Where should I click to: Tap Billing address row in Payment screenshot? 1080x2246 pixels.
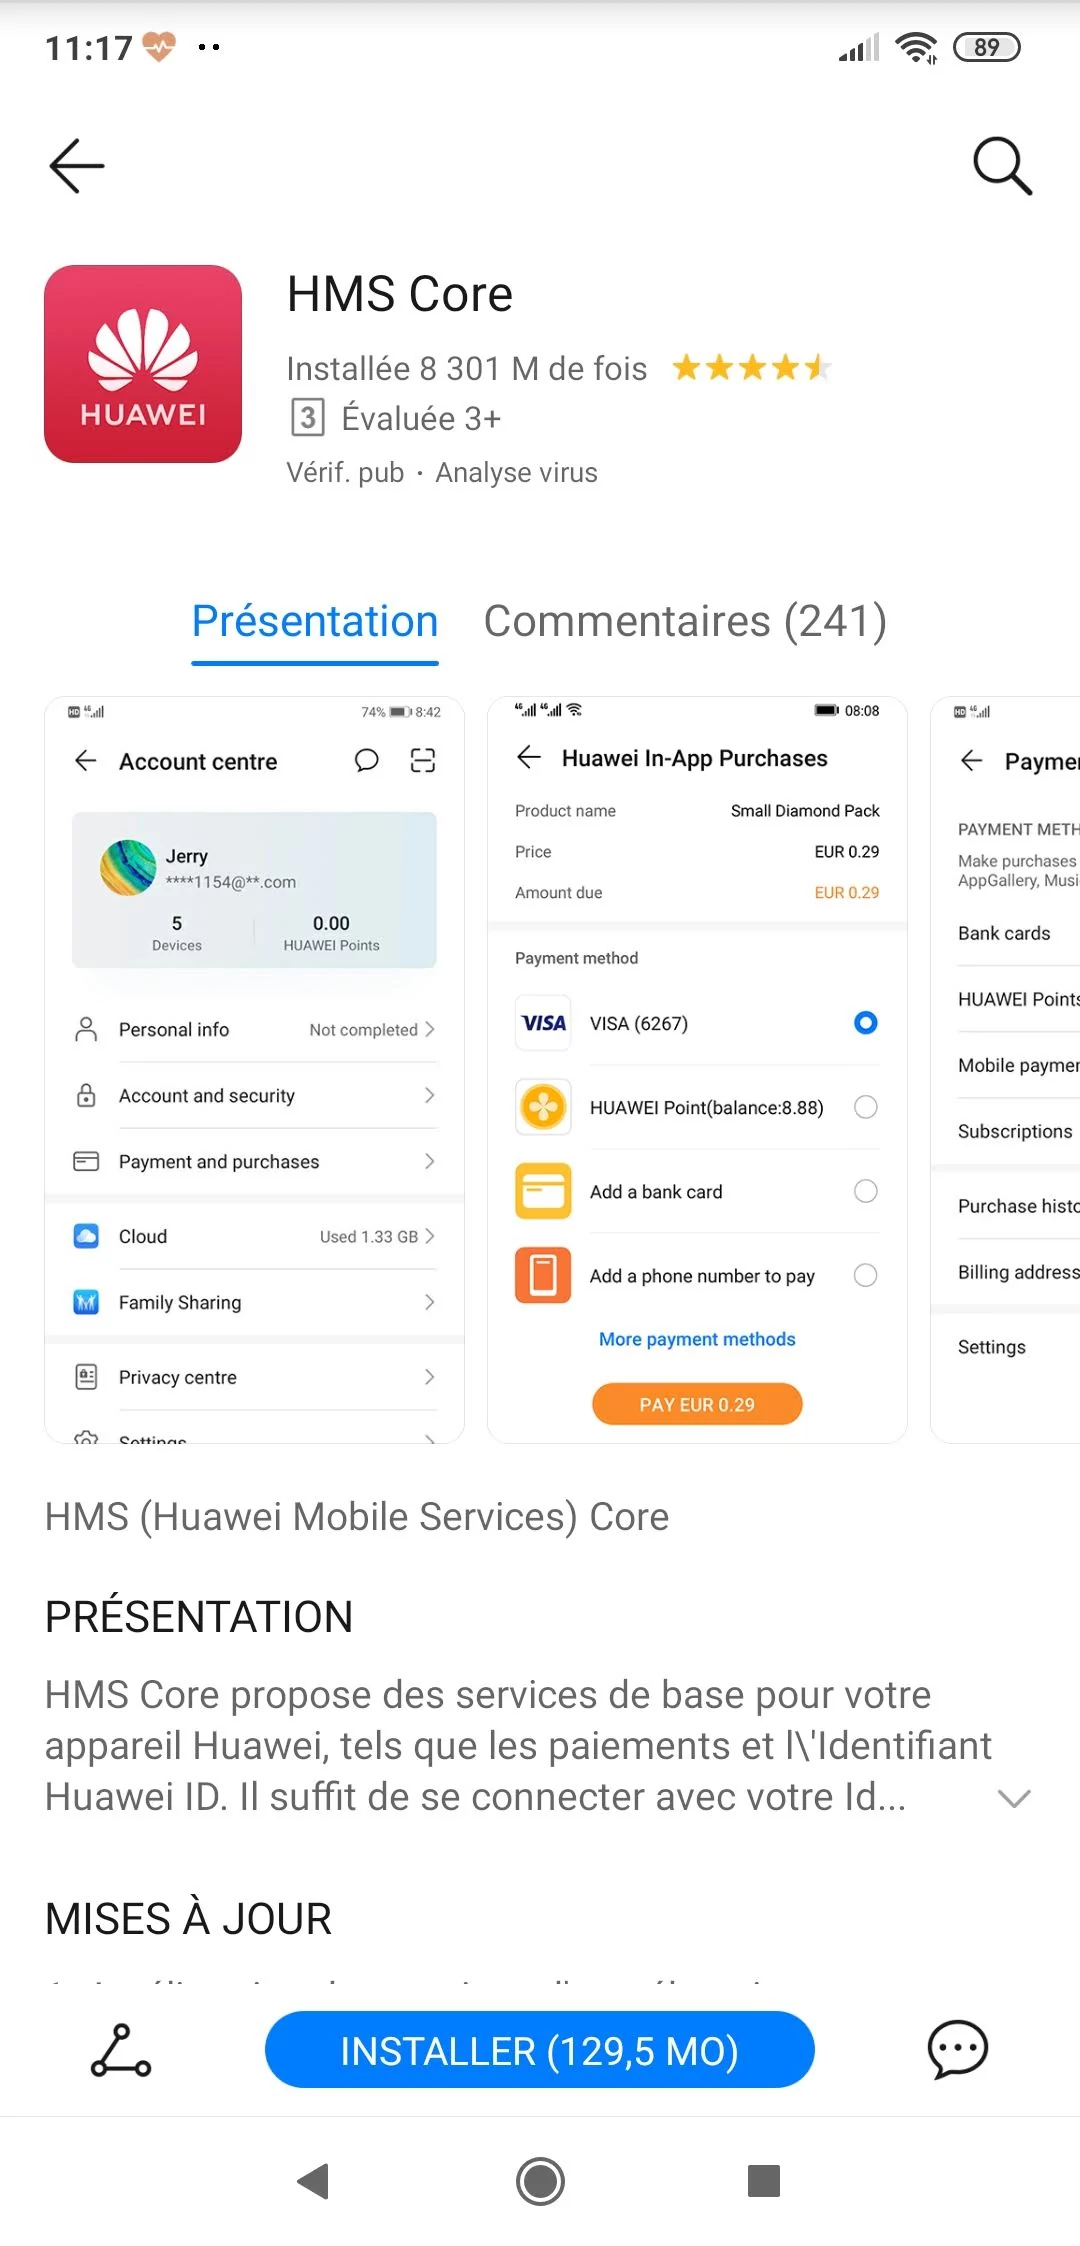point(1018,1272)
